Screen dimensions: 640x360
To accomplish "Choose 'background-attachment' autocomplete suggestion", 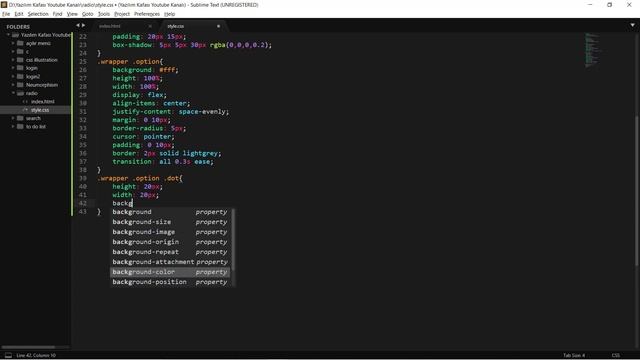I will point(170,262).
